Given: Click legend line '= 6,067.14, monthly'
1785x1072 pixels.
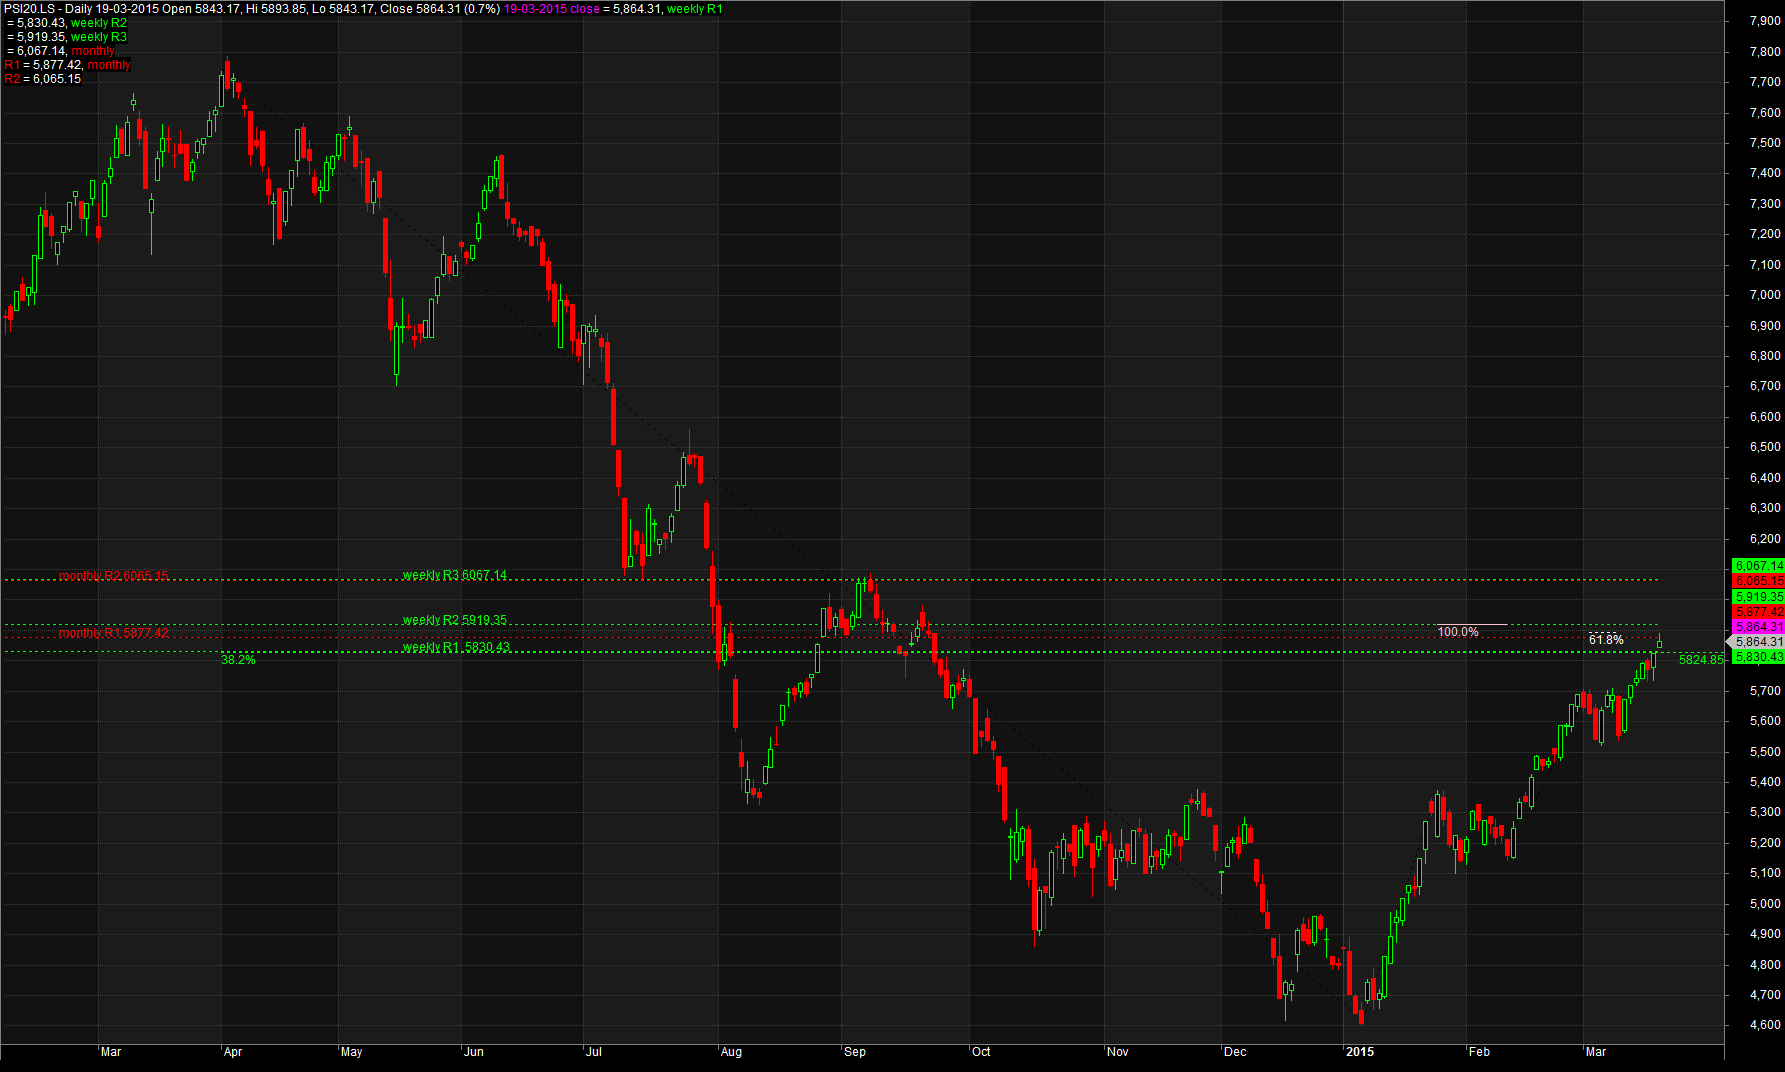Looking at the screenshot, I should (61, 51).
